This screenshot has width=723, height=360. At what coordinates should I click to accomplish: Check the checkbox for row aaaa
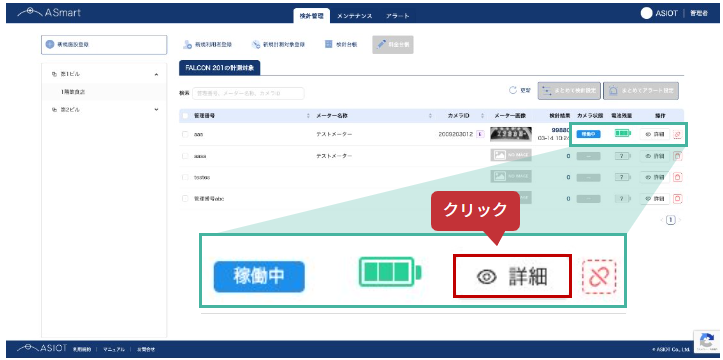tap(185, 156)
